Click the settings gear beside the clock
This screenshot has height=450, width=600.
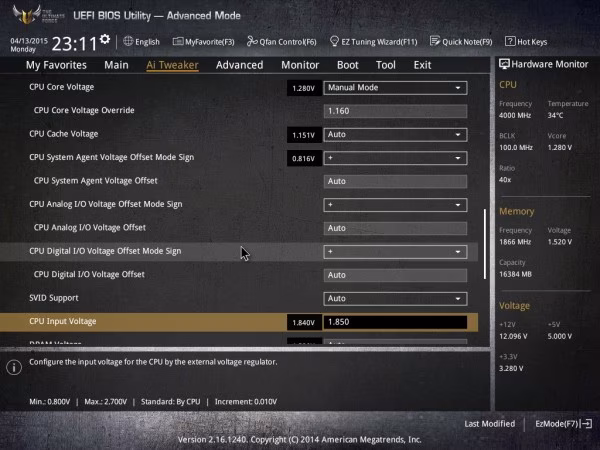coord(104,39)
